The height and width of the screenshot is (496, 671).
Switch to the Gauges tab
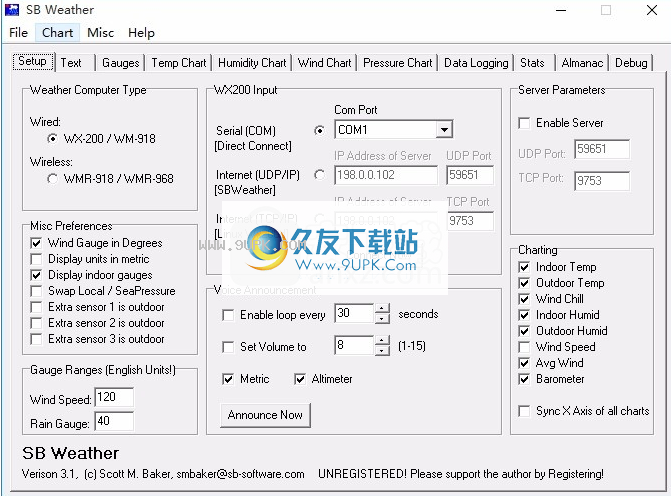coord(121,63)
